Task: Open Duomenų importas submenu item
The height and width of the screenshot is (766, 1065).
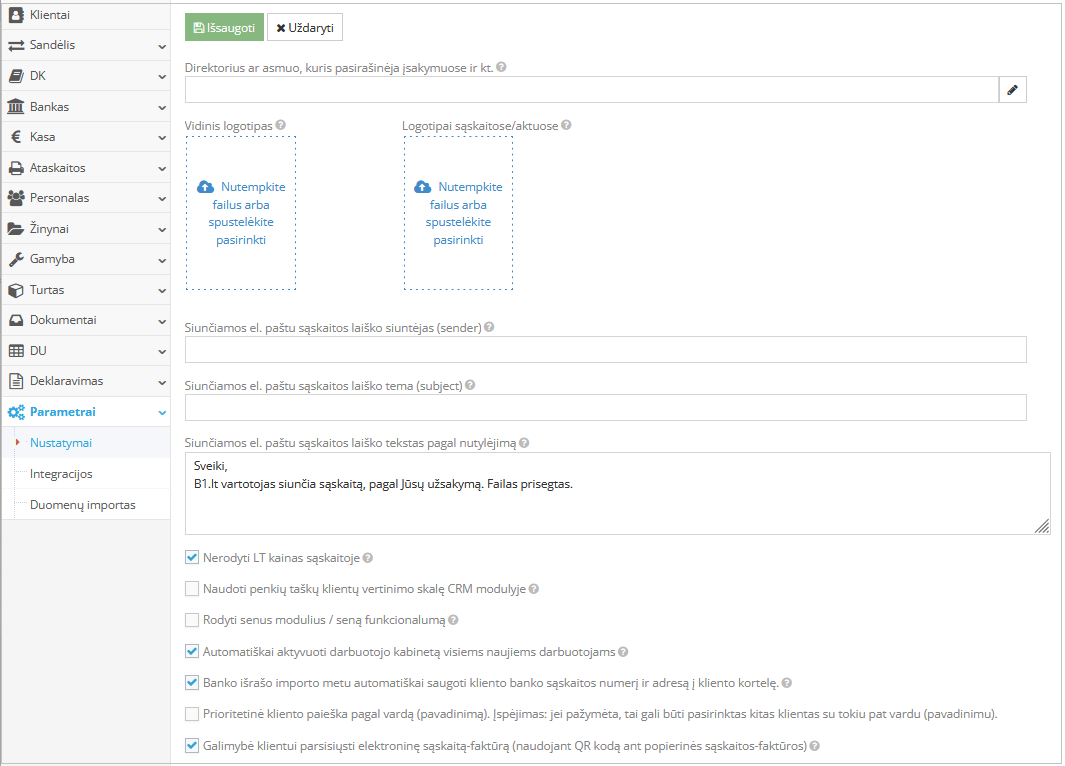Action: [x=82, y=505]
